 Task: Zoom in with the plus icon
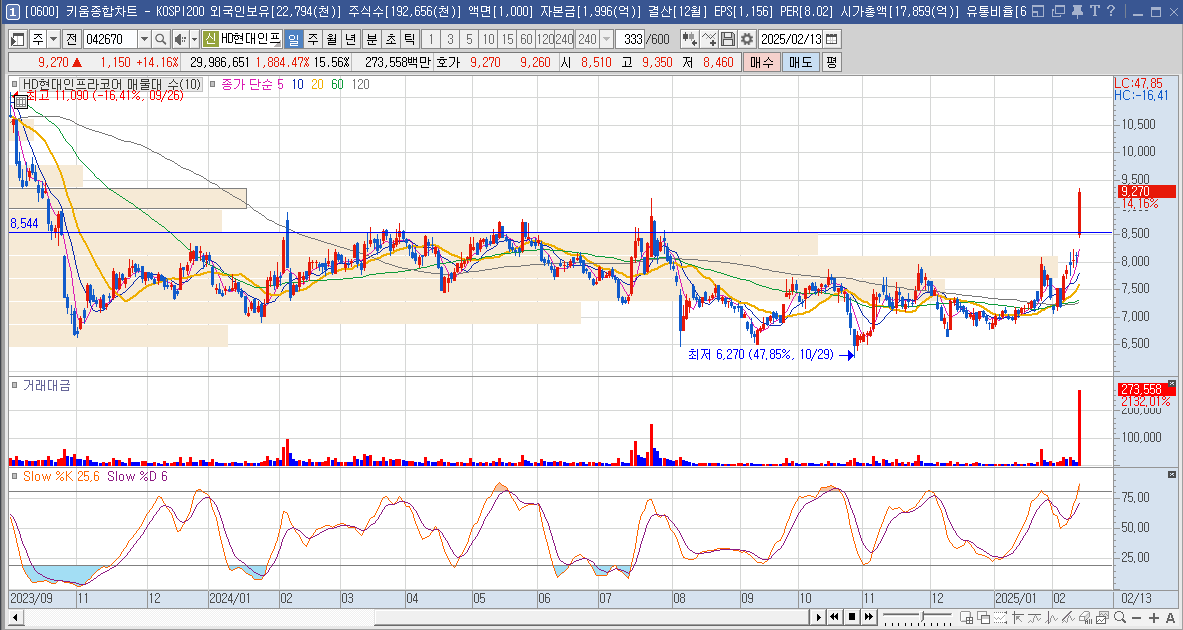1154,617
